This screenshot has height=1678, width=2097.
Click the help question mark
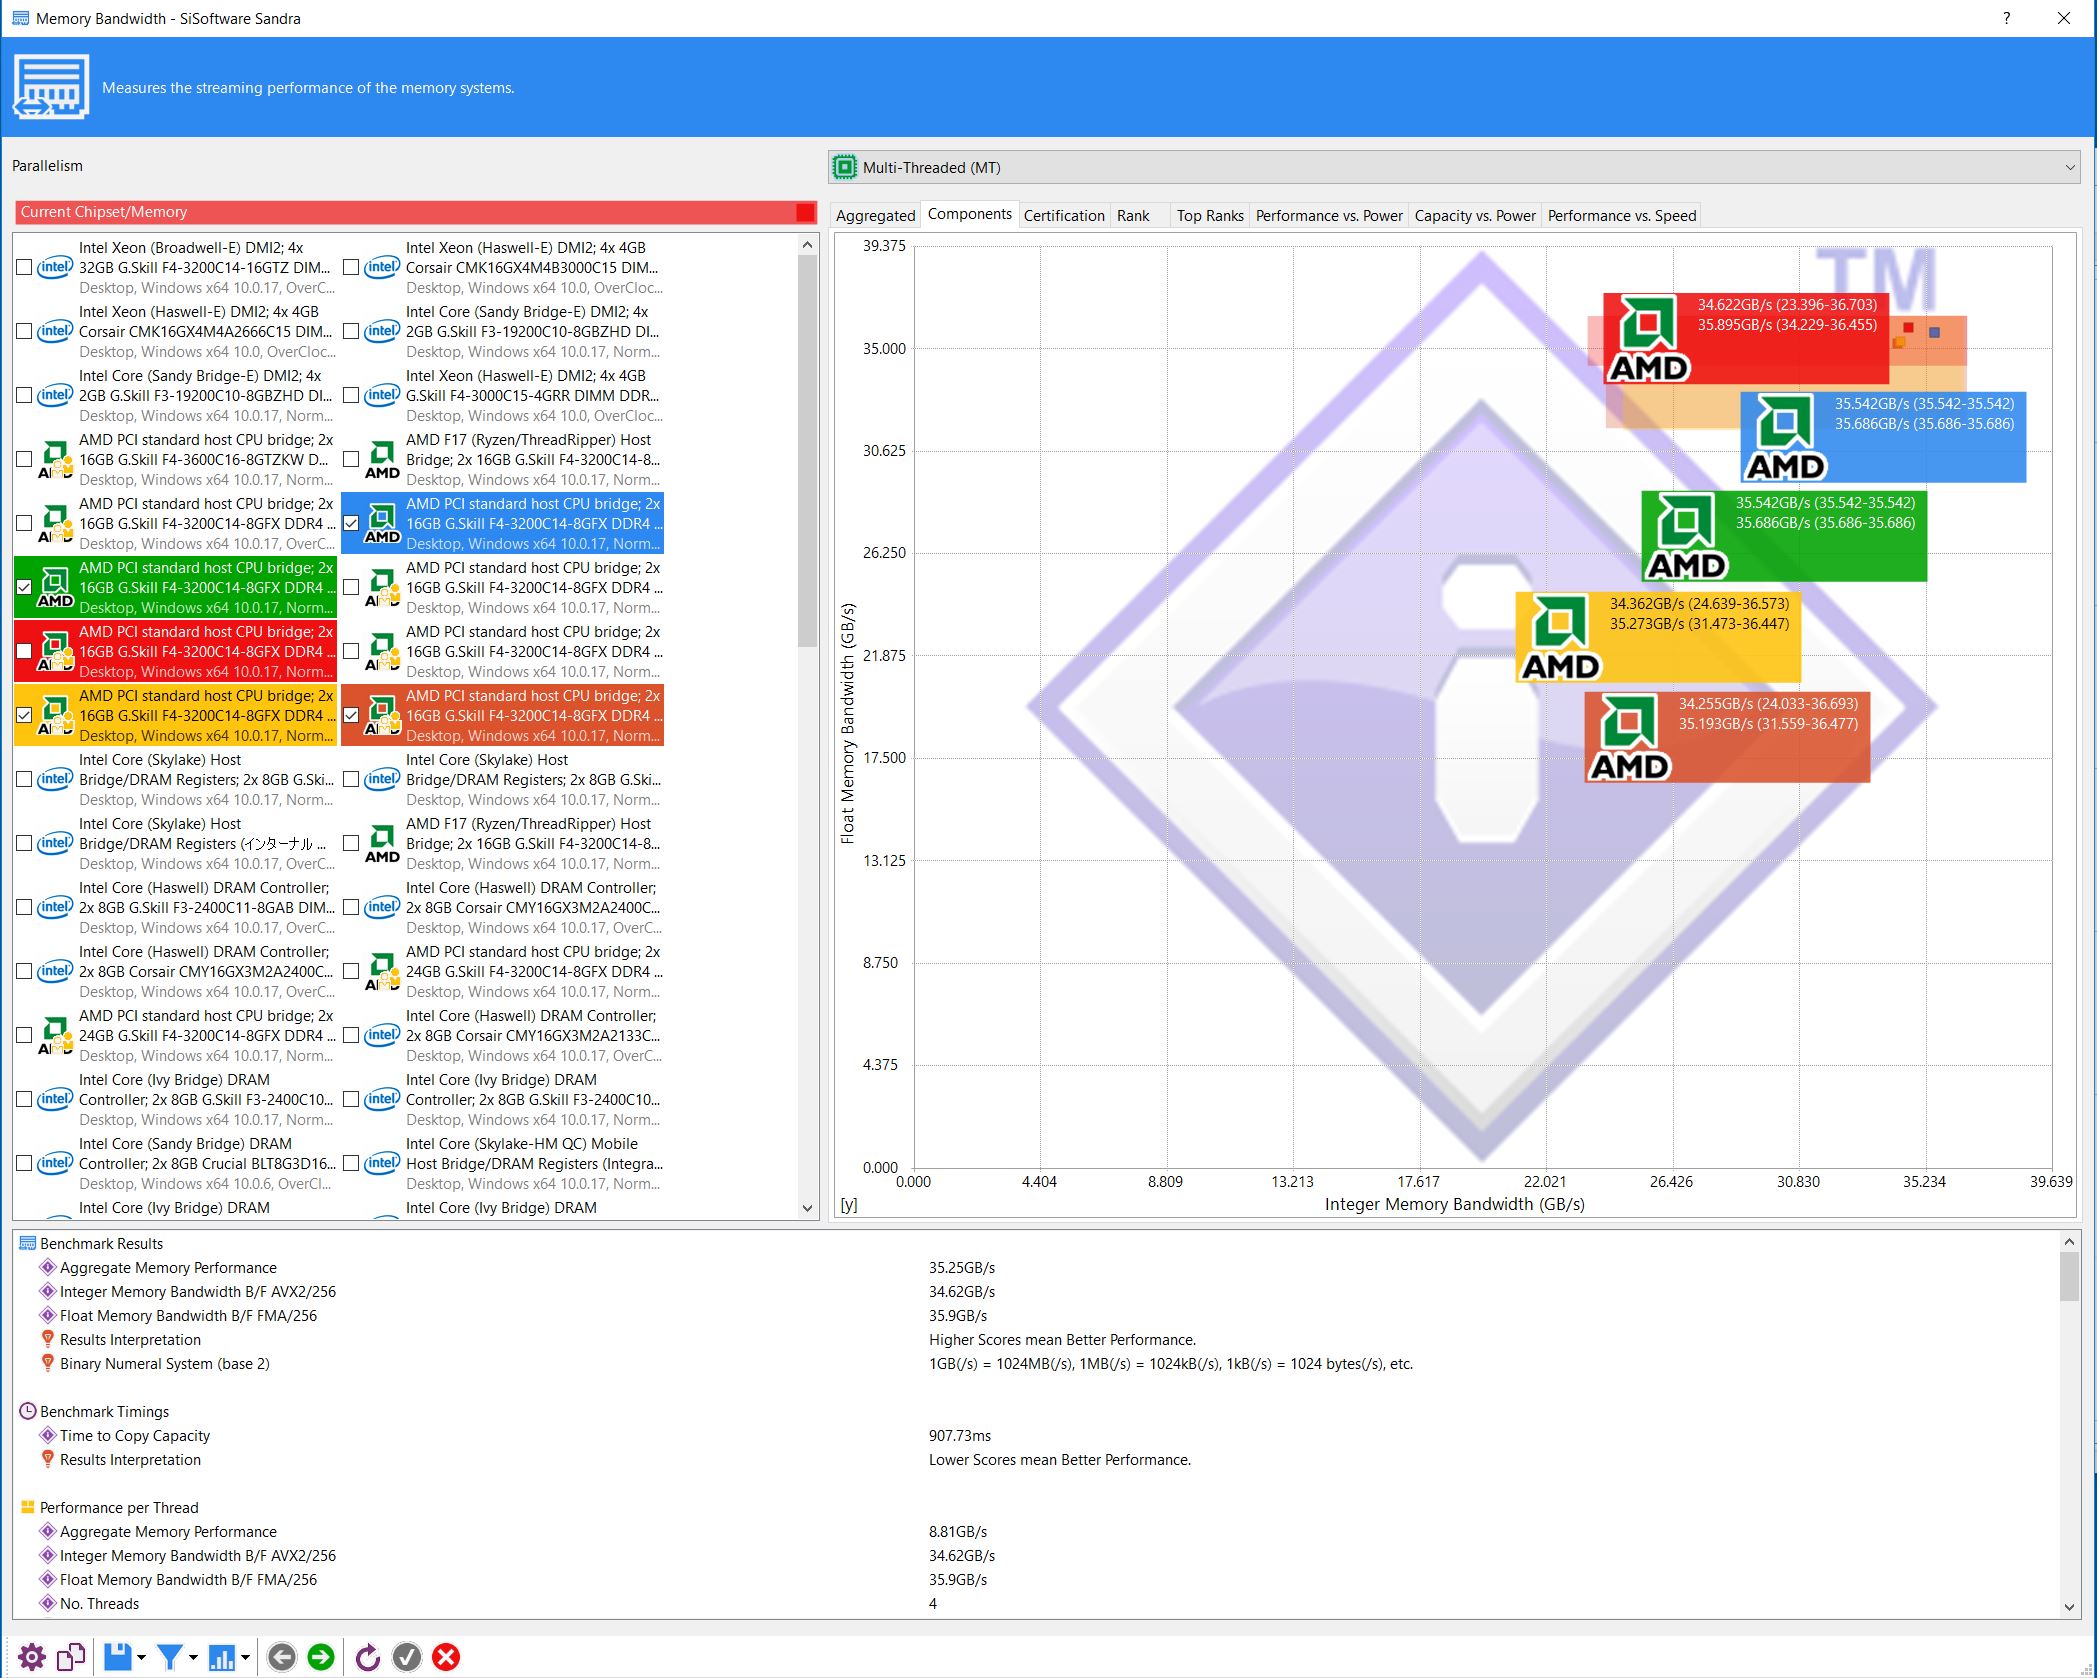(2006, 18)
